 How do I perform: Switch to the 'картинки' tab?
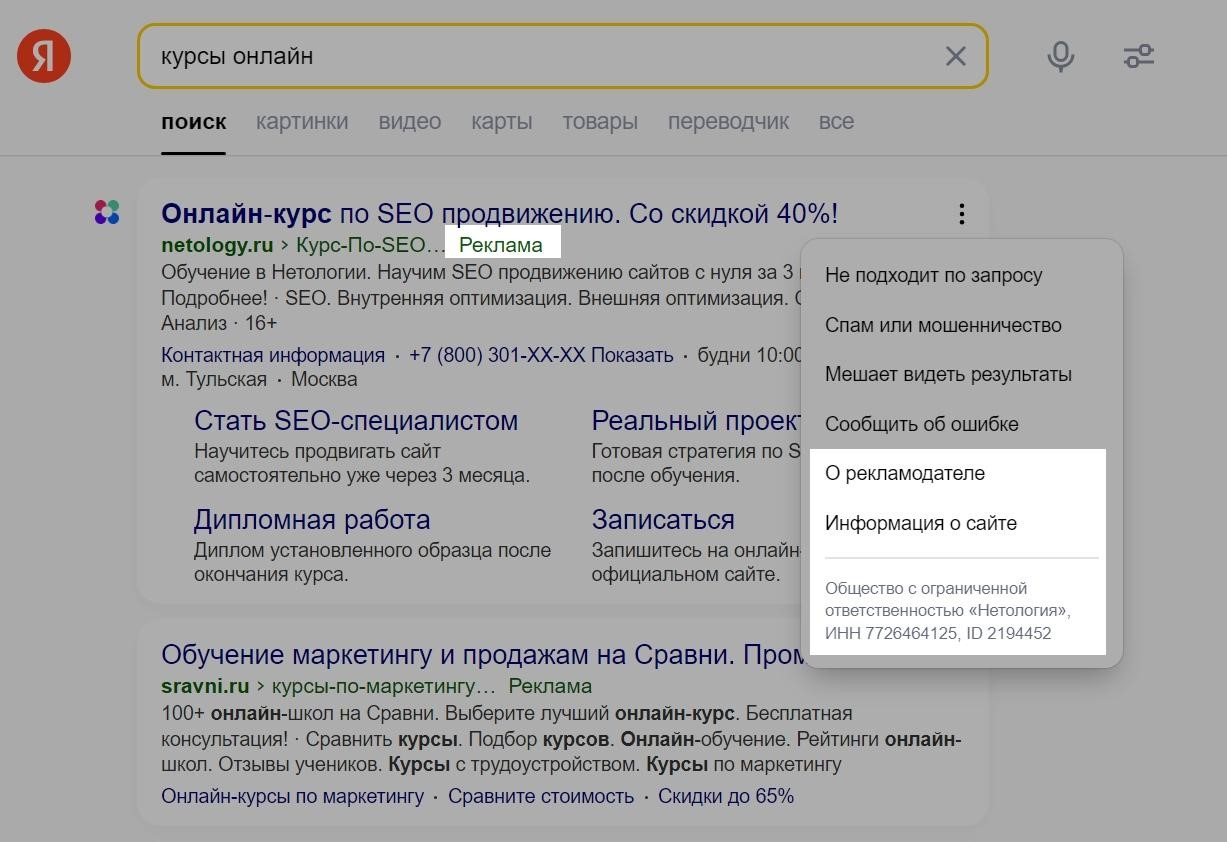[302, 122]
